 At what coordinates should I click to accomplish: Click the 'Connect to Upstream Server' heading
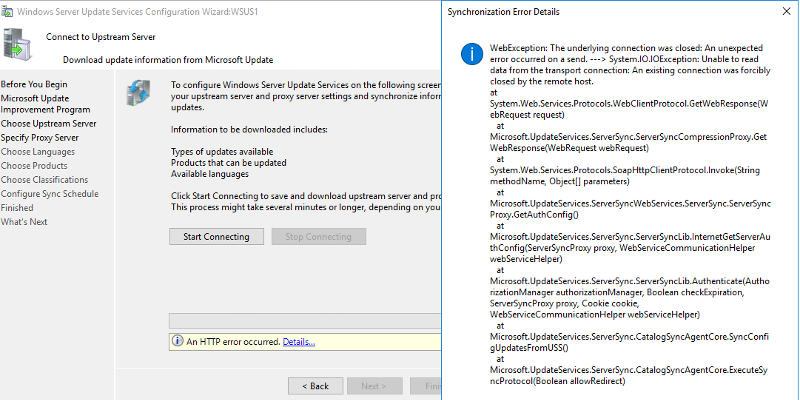[x=101, y=37]
